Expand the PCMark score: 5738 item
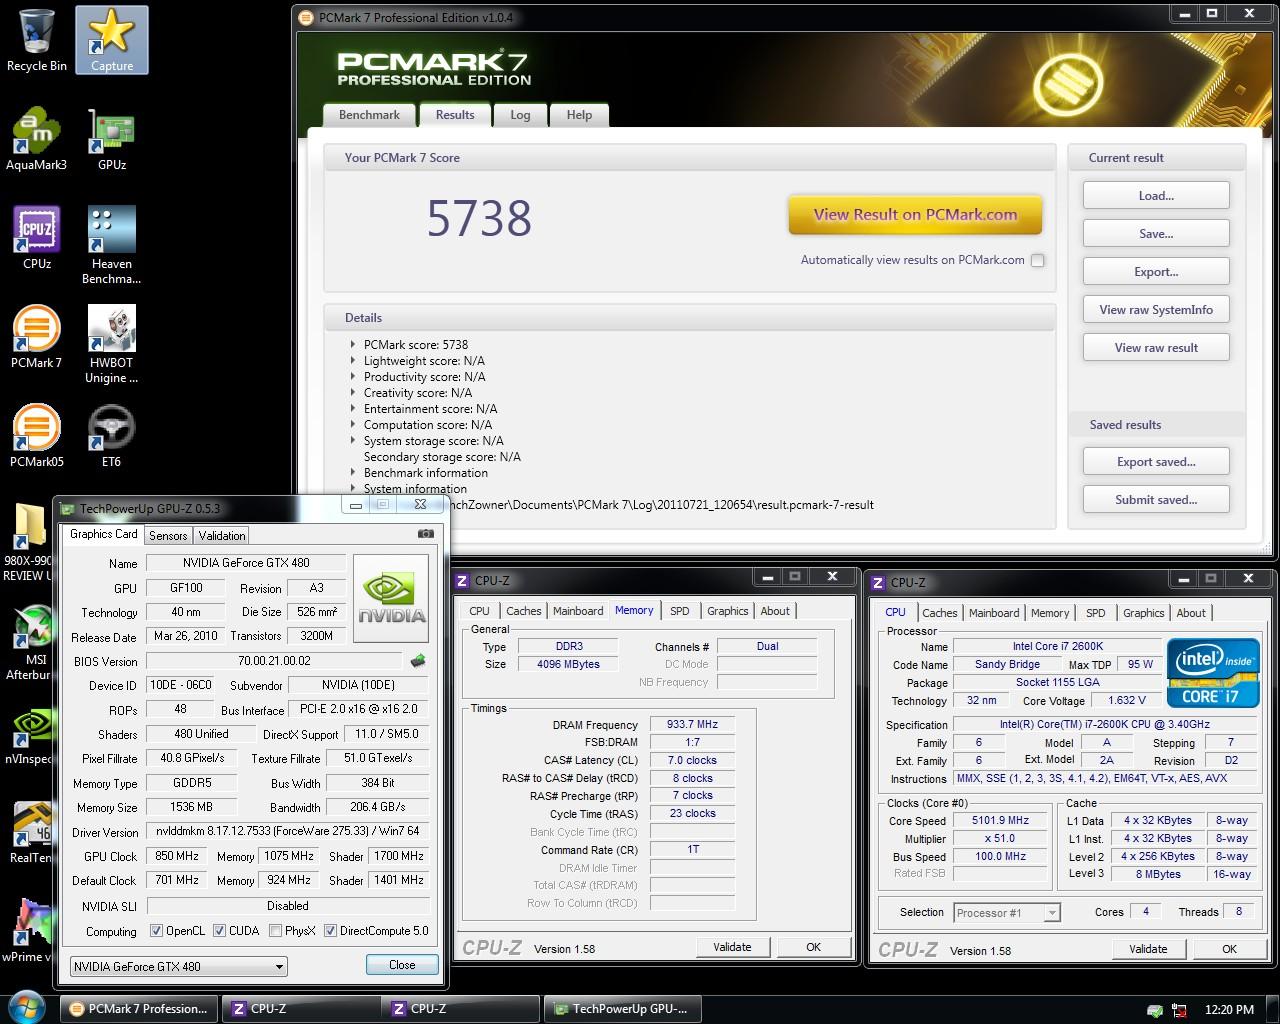 tap(353, 345)
